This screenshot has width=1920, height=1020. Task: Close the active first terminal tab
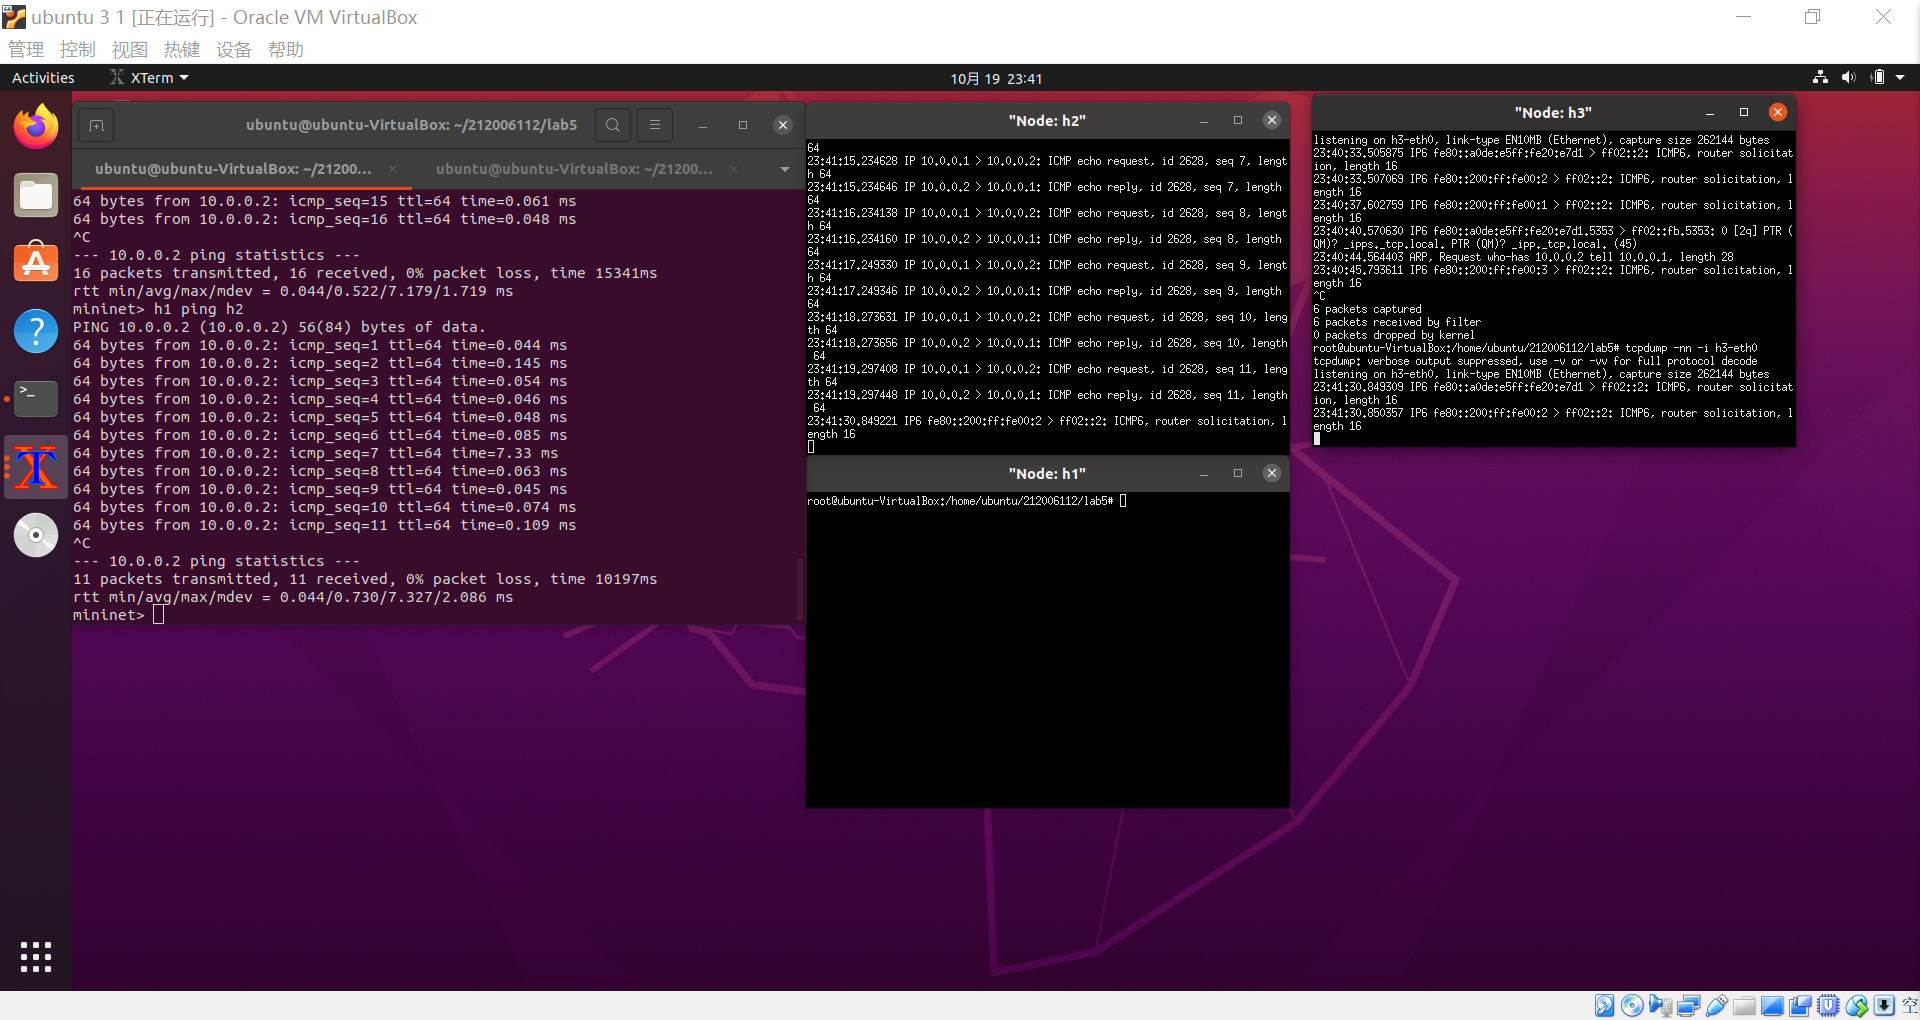(x=393, y=169)
